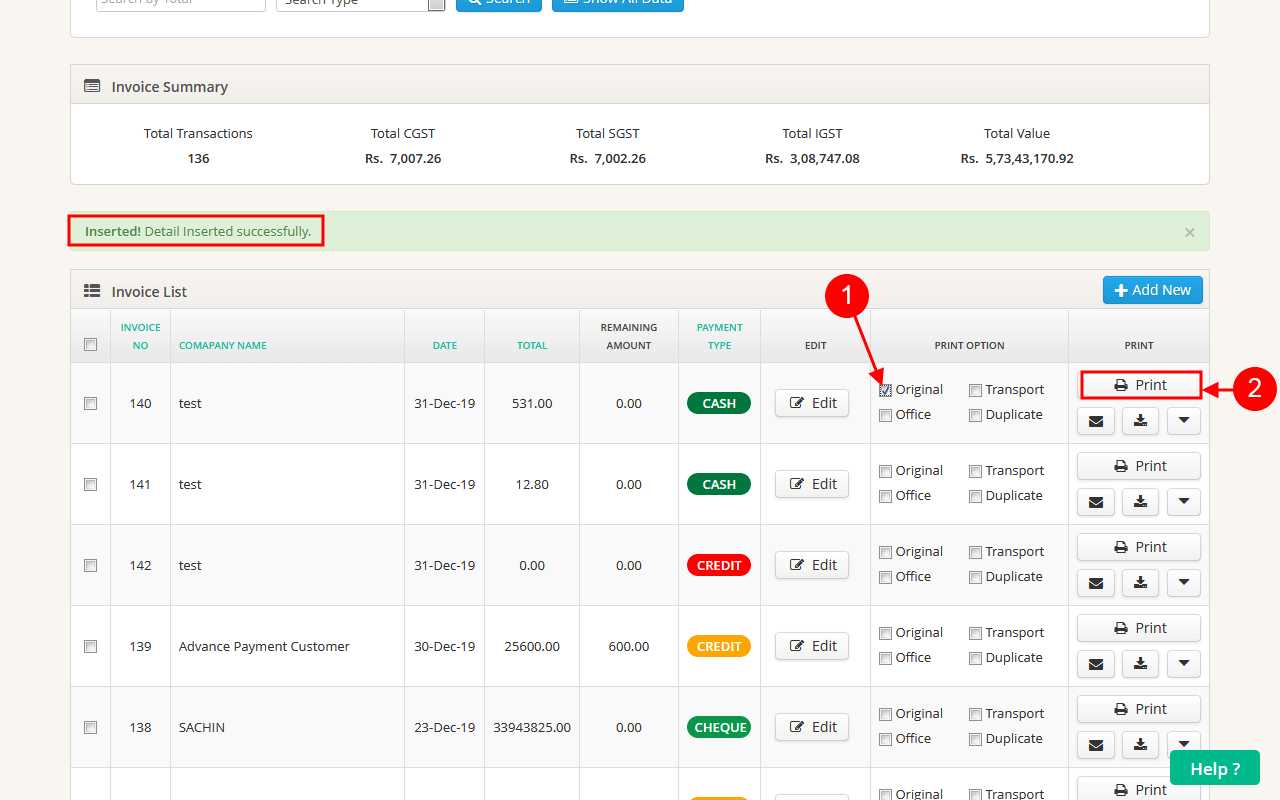
Task: Click the download icon for invoice 142
Action: tap(1140, 583)
